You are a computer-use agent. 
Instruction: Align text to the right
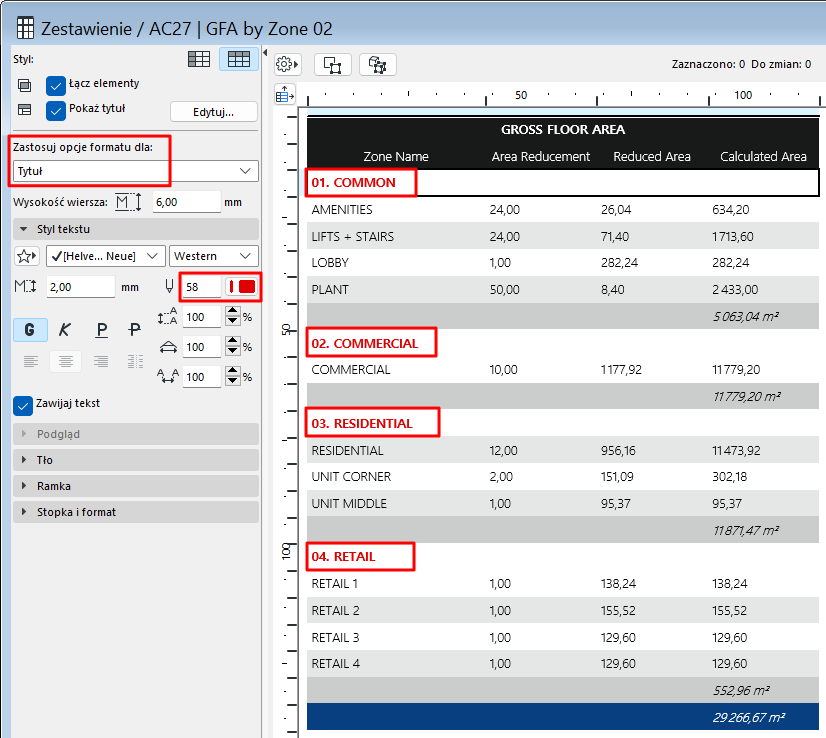(x=100, y=361)
